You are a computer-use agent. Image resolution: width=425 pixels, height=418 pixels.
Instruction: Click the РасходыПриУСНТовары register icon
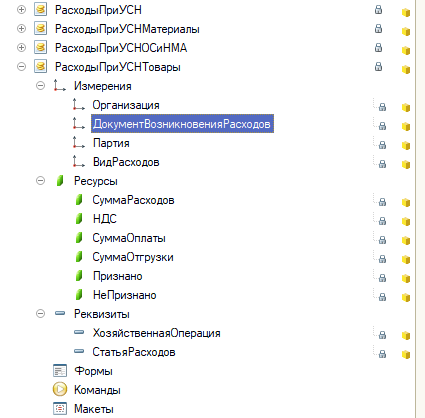tap(41, 67)
